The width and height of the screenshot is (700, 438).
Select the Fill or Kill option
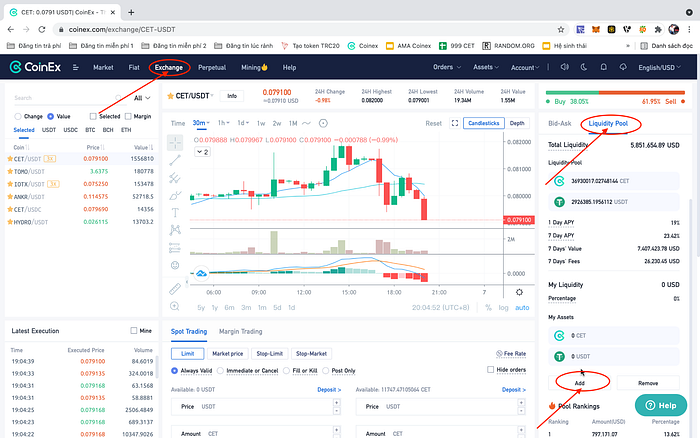pyautogui.click(x=286, y=371)
